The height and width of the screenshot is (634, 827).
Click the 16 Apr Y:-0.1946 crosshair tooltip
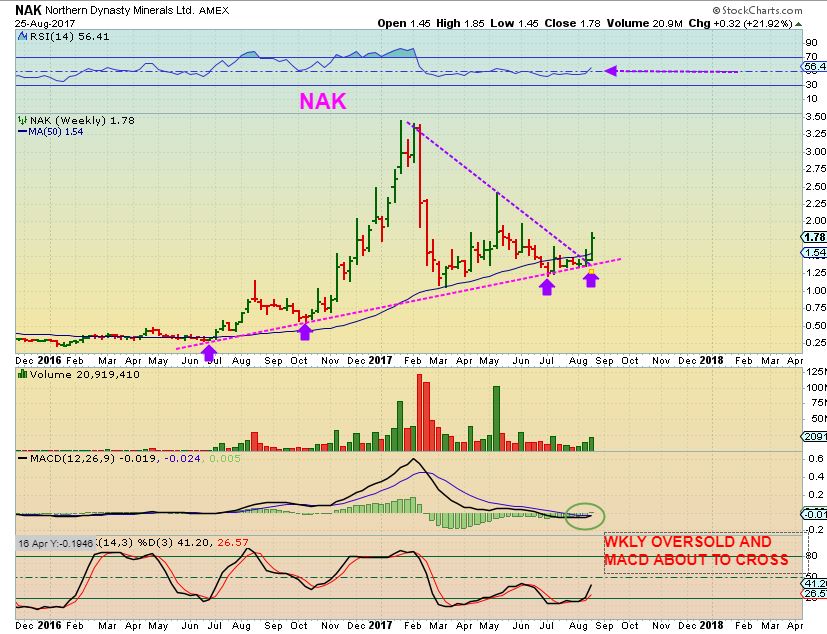coord(56,543)
